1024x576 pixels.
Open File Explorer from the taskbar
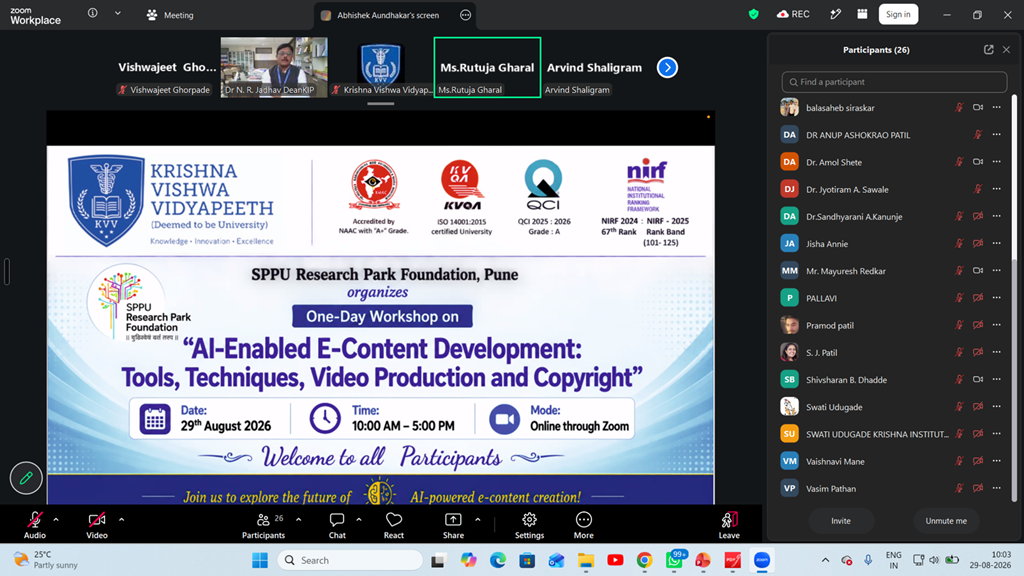[x=586, y=560]
